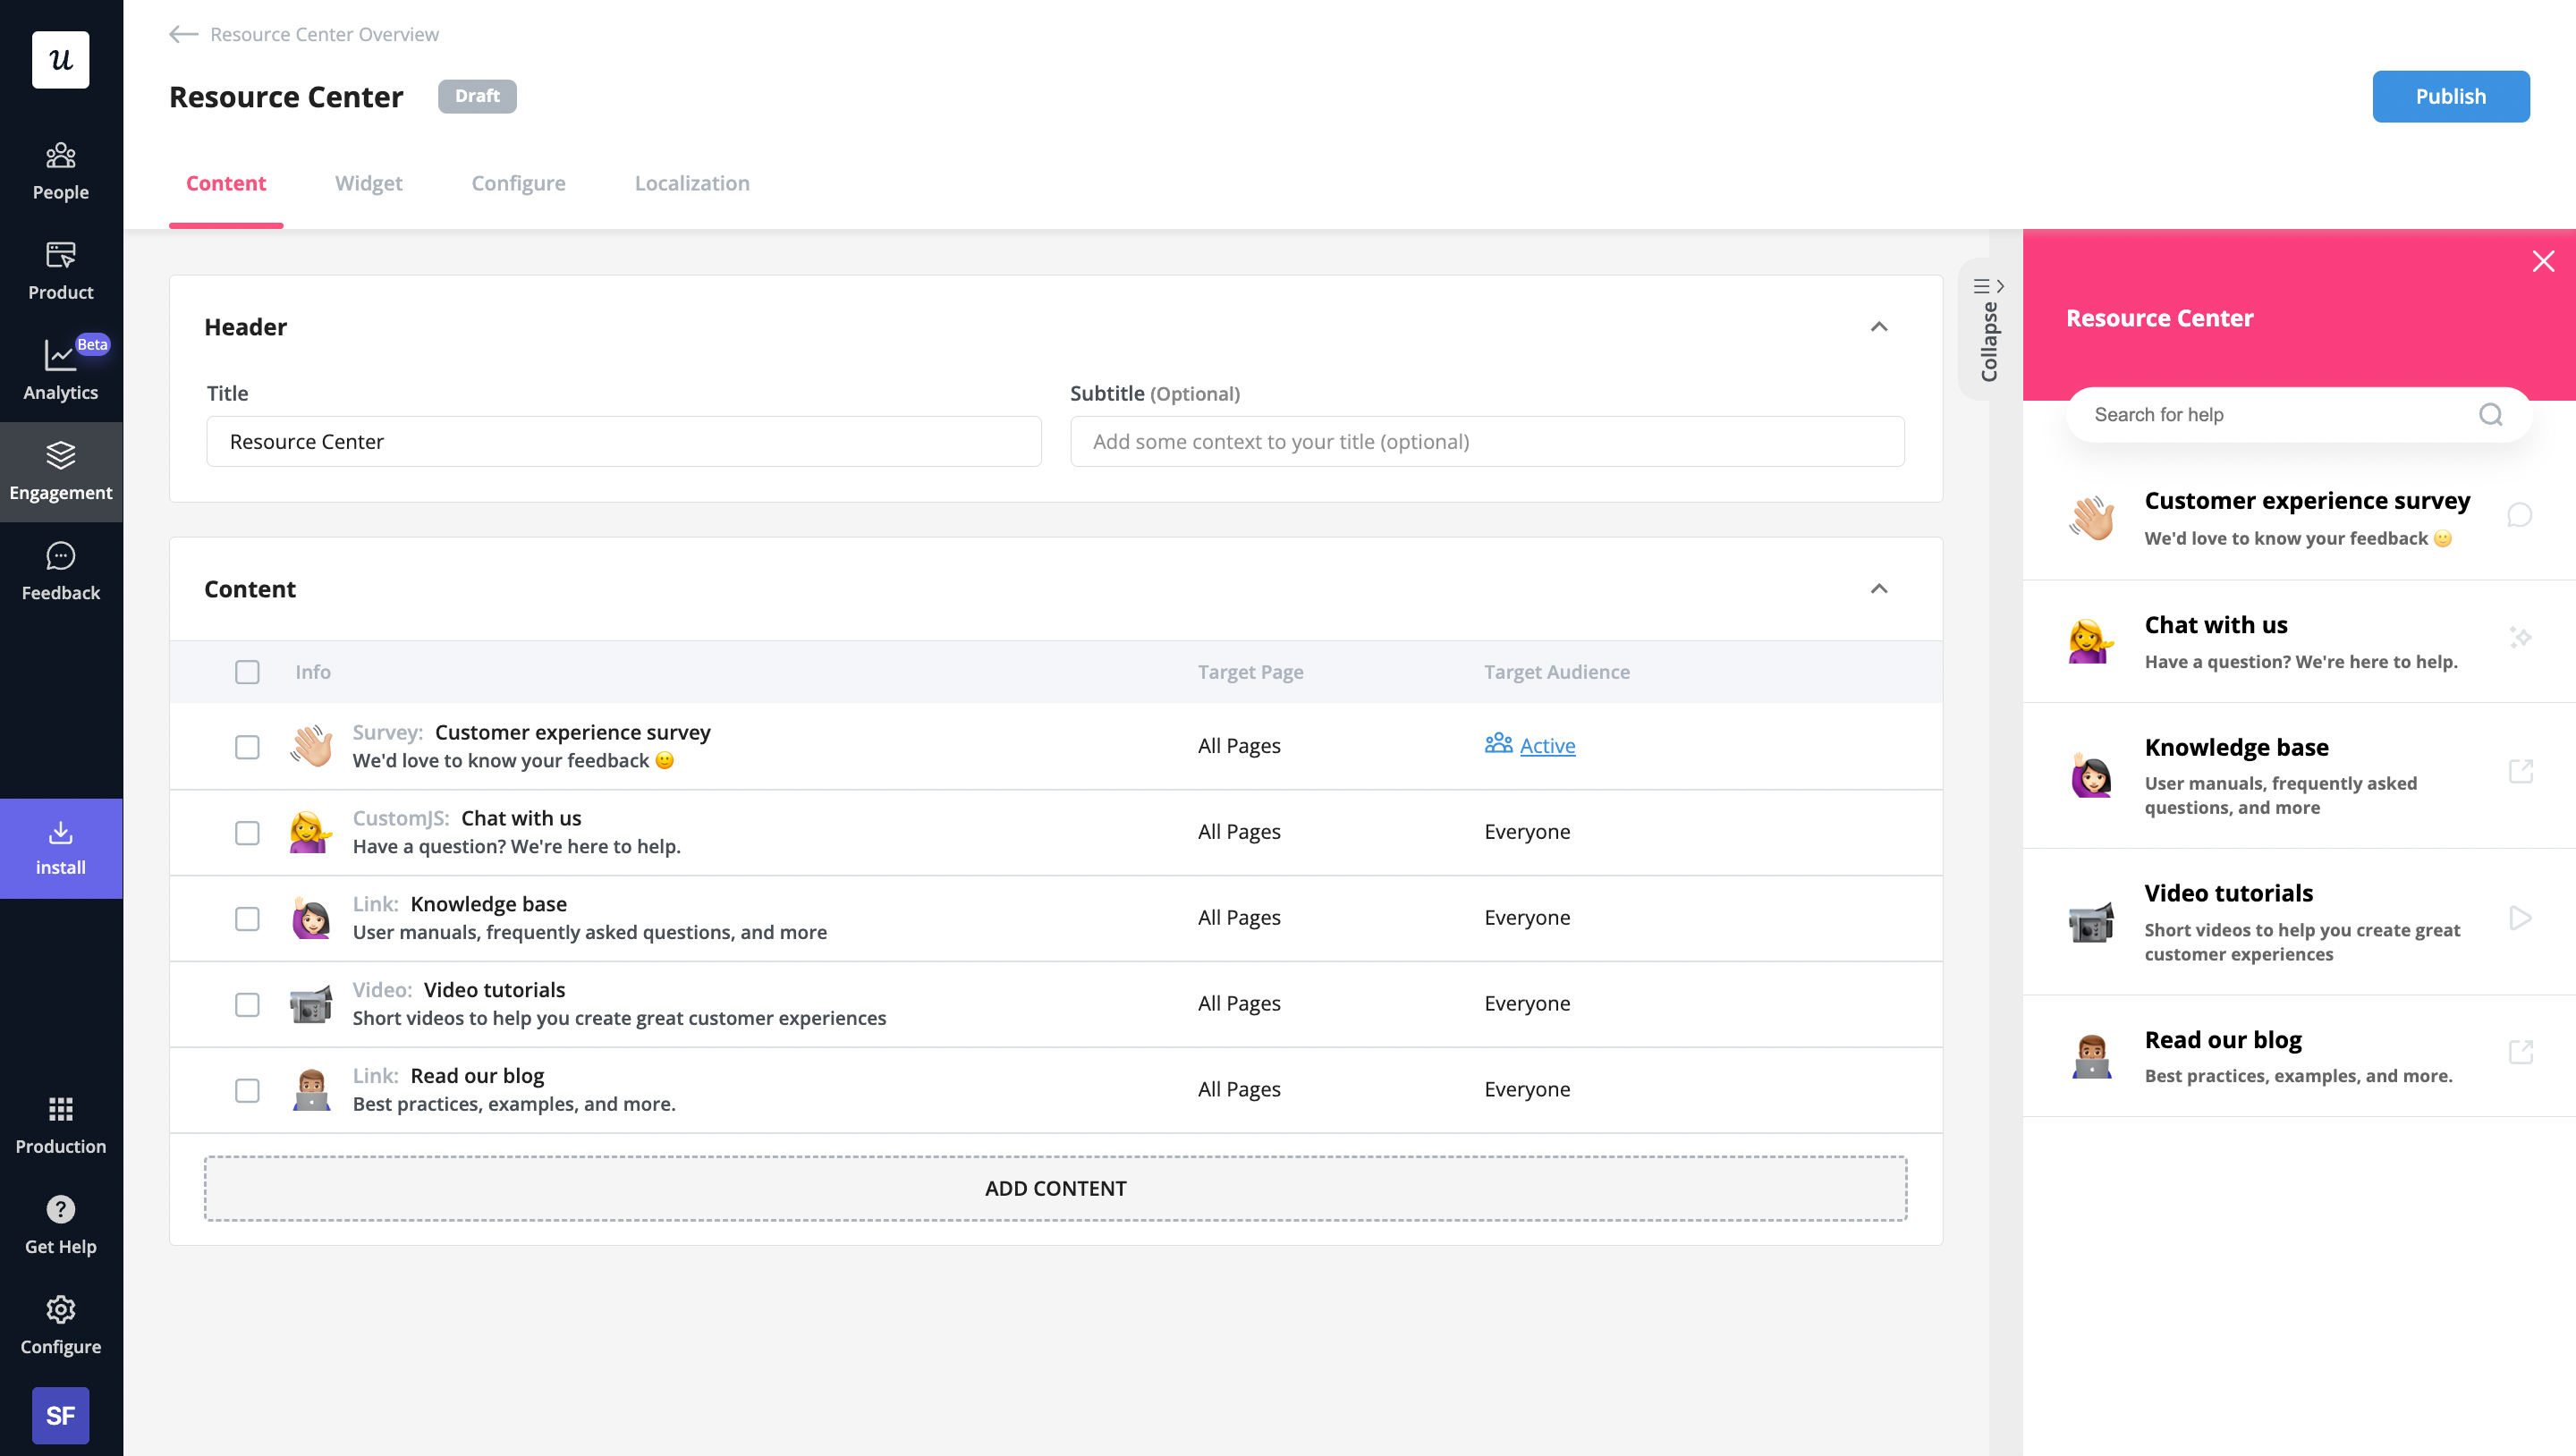Open the Active target audience link

point(1546,745)
